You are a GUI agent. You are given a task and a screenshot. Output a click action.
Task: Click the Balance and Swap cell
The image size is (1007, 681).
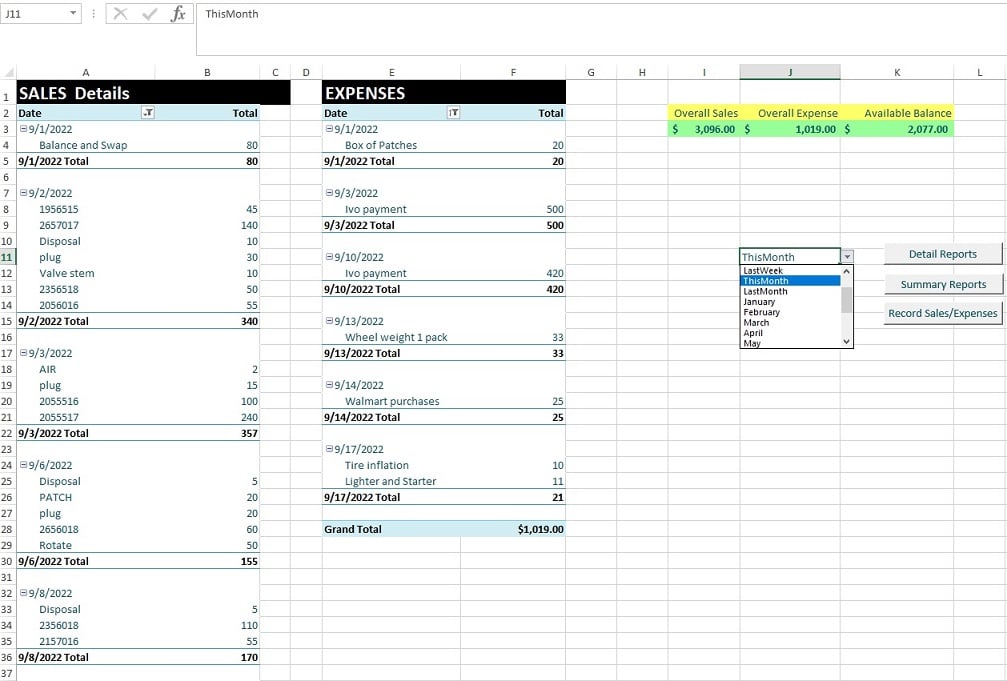(83, 145)
